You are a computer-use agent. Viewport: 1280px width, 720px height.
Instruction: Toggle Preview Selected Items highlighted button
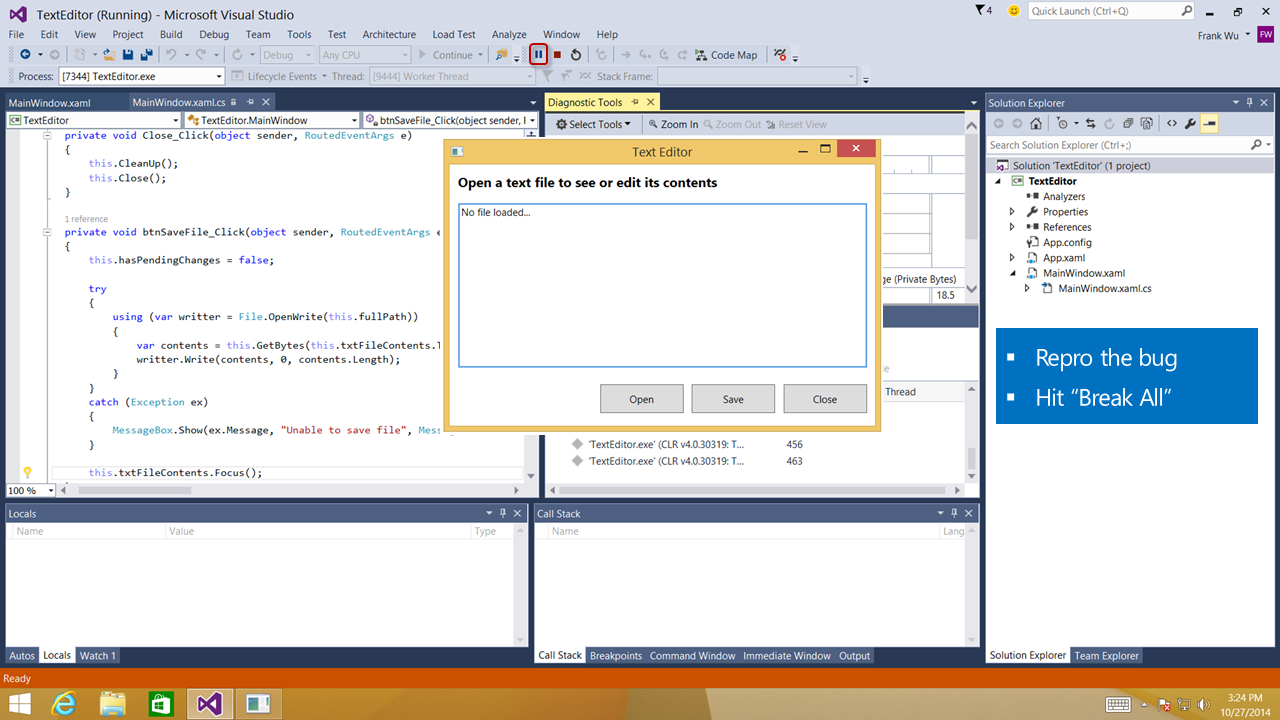point(1209,124)
